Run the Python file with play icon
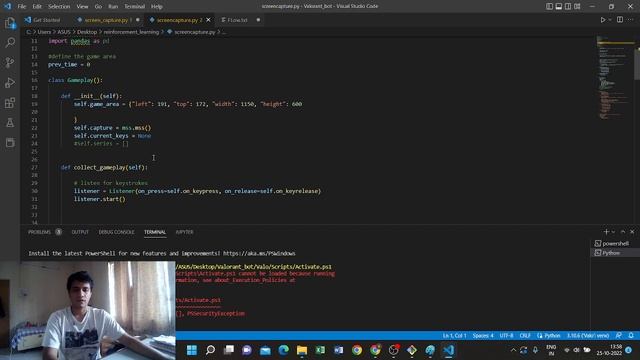The height and width of the screenshot is (360, 640). 602,20
